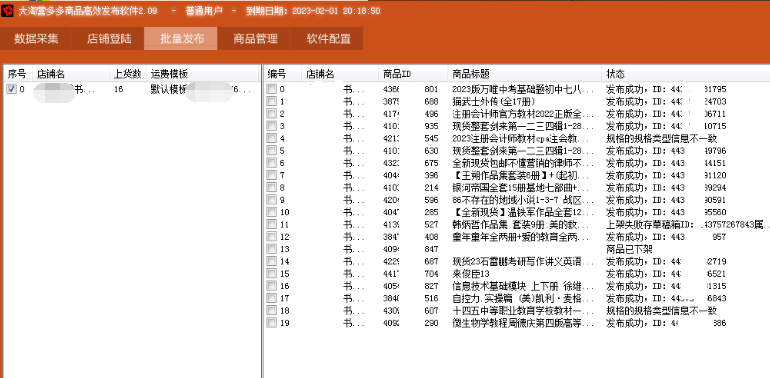This screenshot has width=770, height=378.
Task: Click title 86不存在的地域小说1-3-7 战区
Action: 522,200
